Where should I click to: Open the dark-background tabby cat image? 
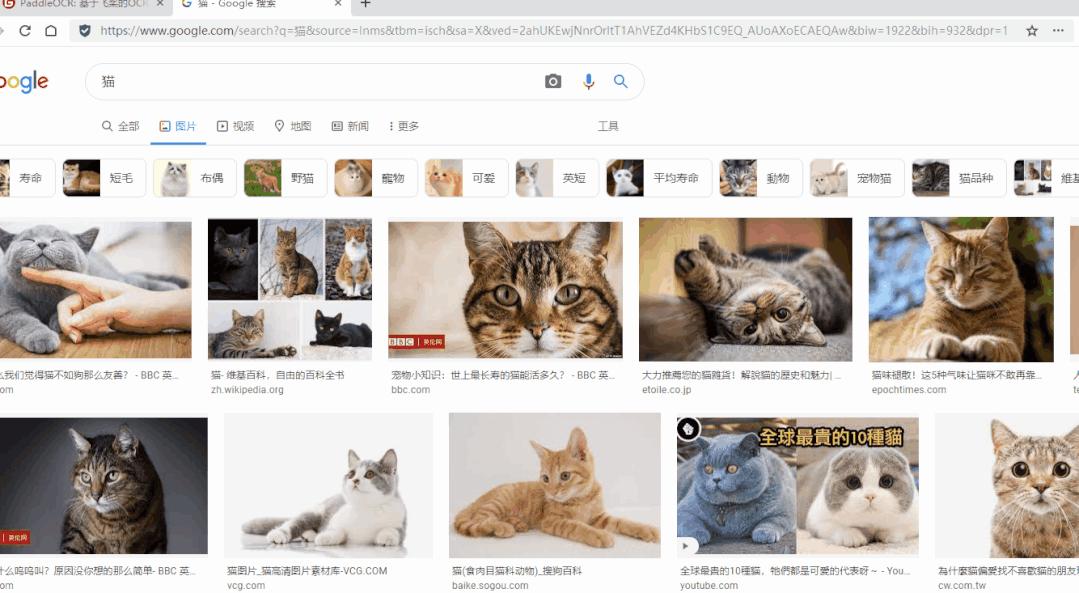pos(103,486)
